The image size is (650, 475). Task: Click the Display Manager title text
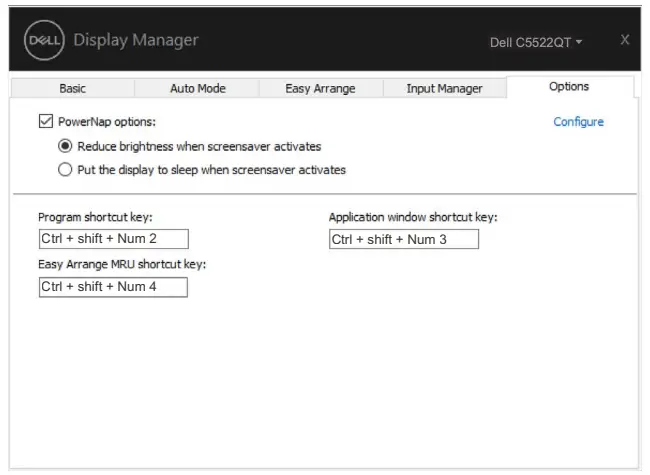(x=136, y=41)
